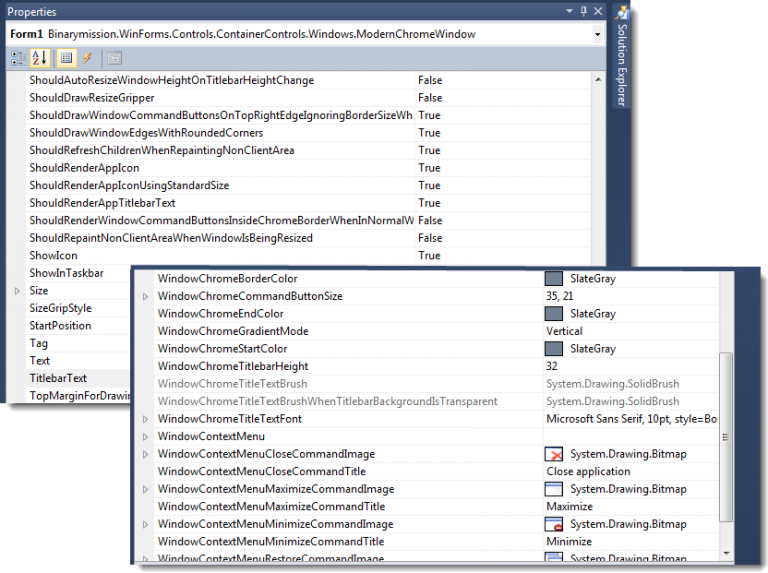This screenshot has height=573, width=768.
Task: Select ShouldRenderAppTitlebarText property
Action: (x=102, y=203)
